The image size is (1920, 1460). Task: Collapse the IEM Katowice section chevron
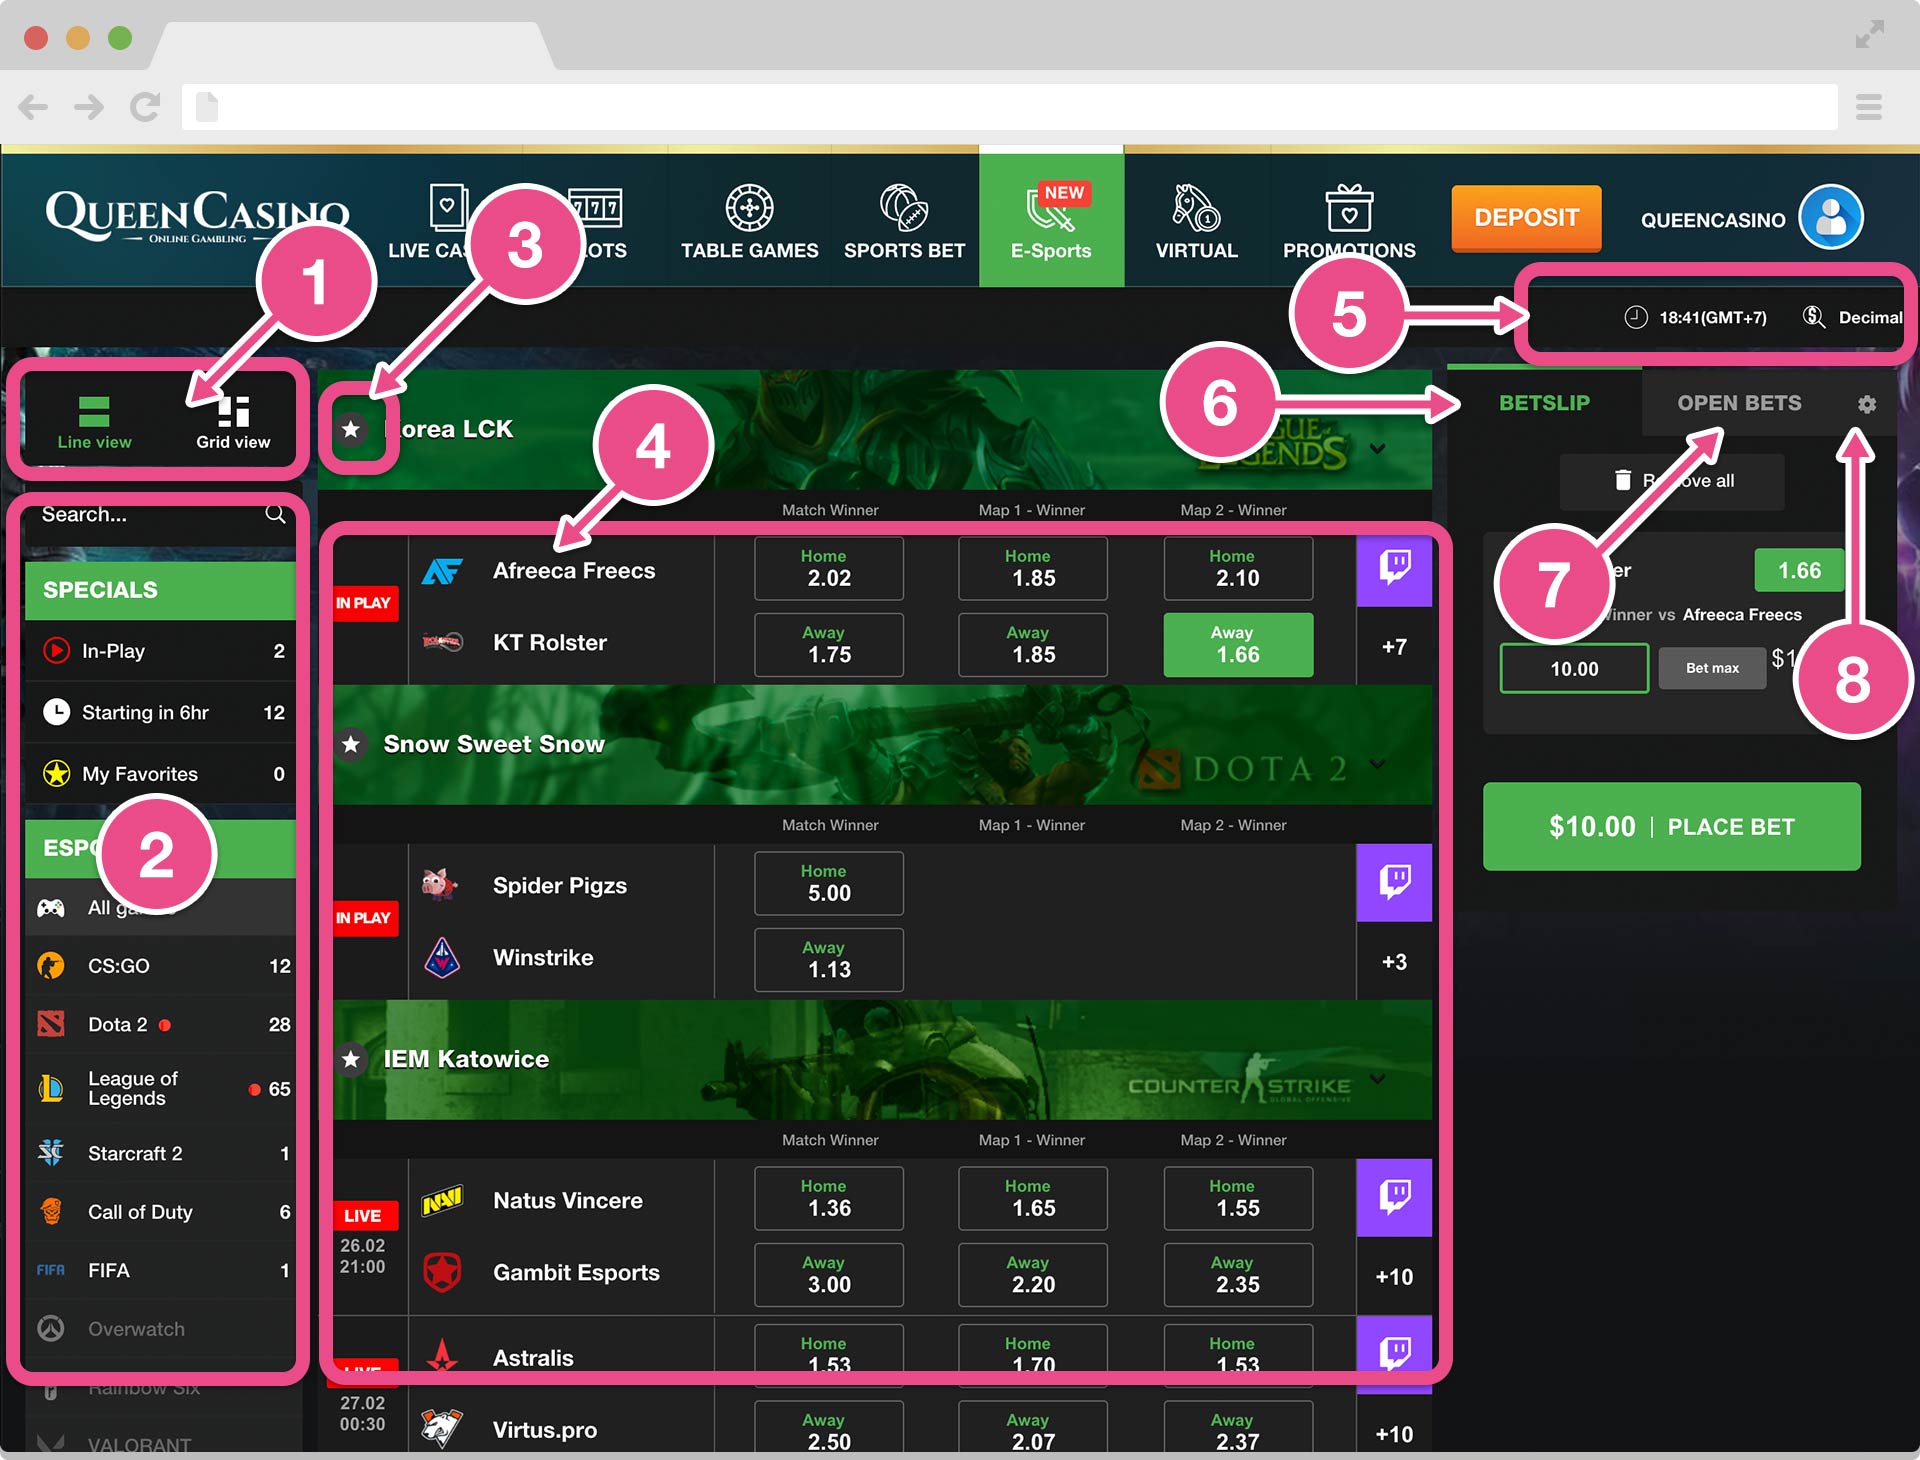(x=1378, y=1078)
